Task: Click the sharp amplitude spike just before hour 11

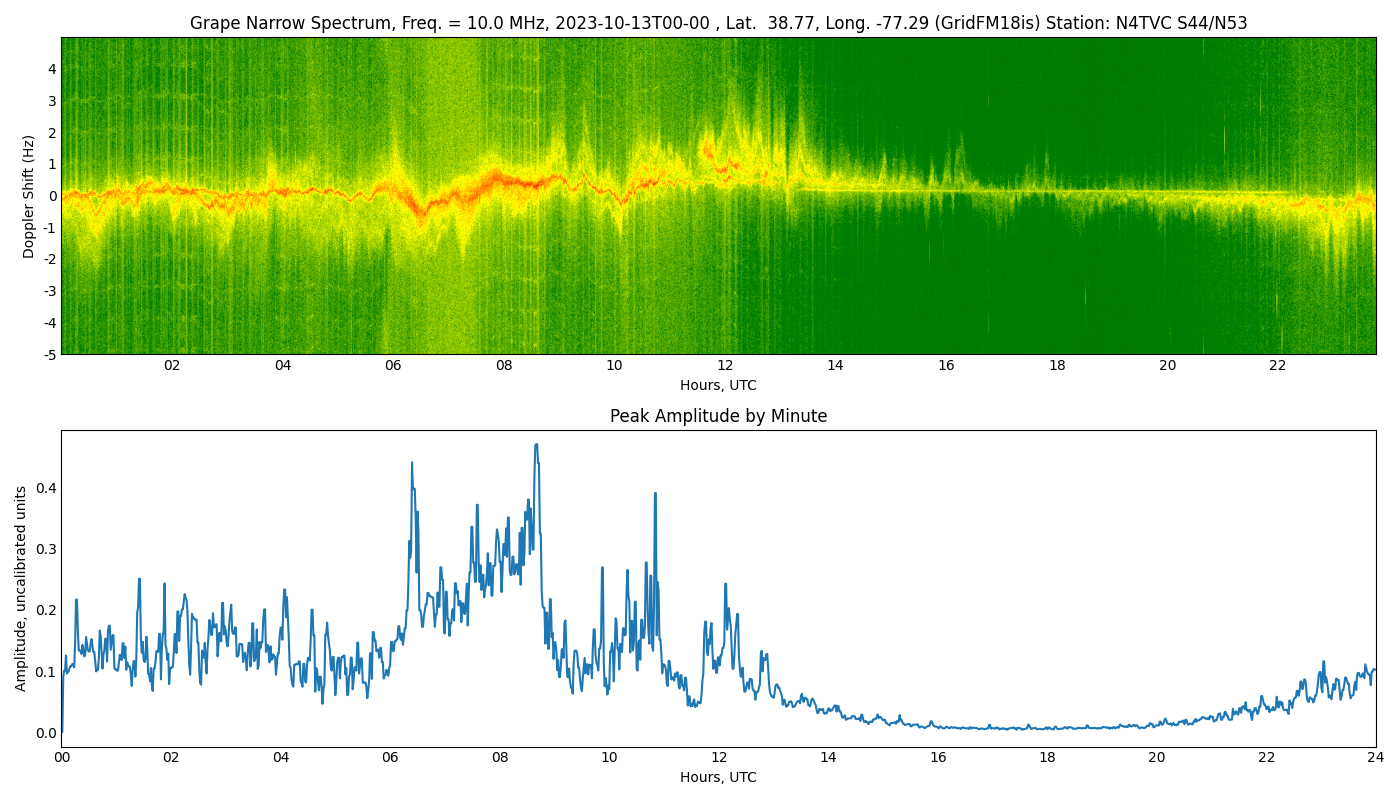Action: 655,493
